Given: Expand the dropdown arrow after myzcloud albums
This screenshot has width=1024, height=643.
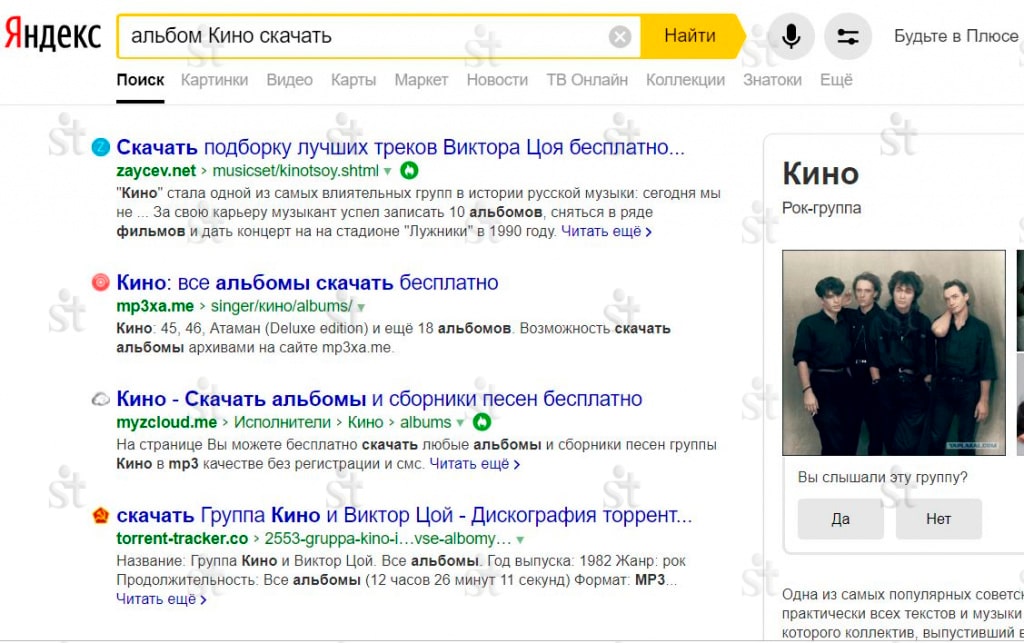Looking at the screenshot, I should click(x=460, y=423).
